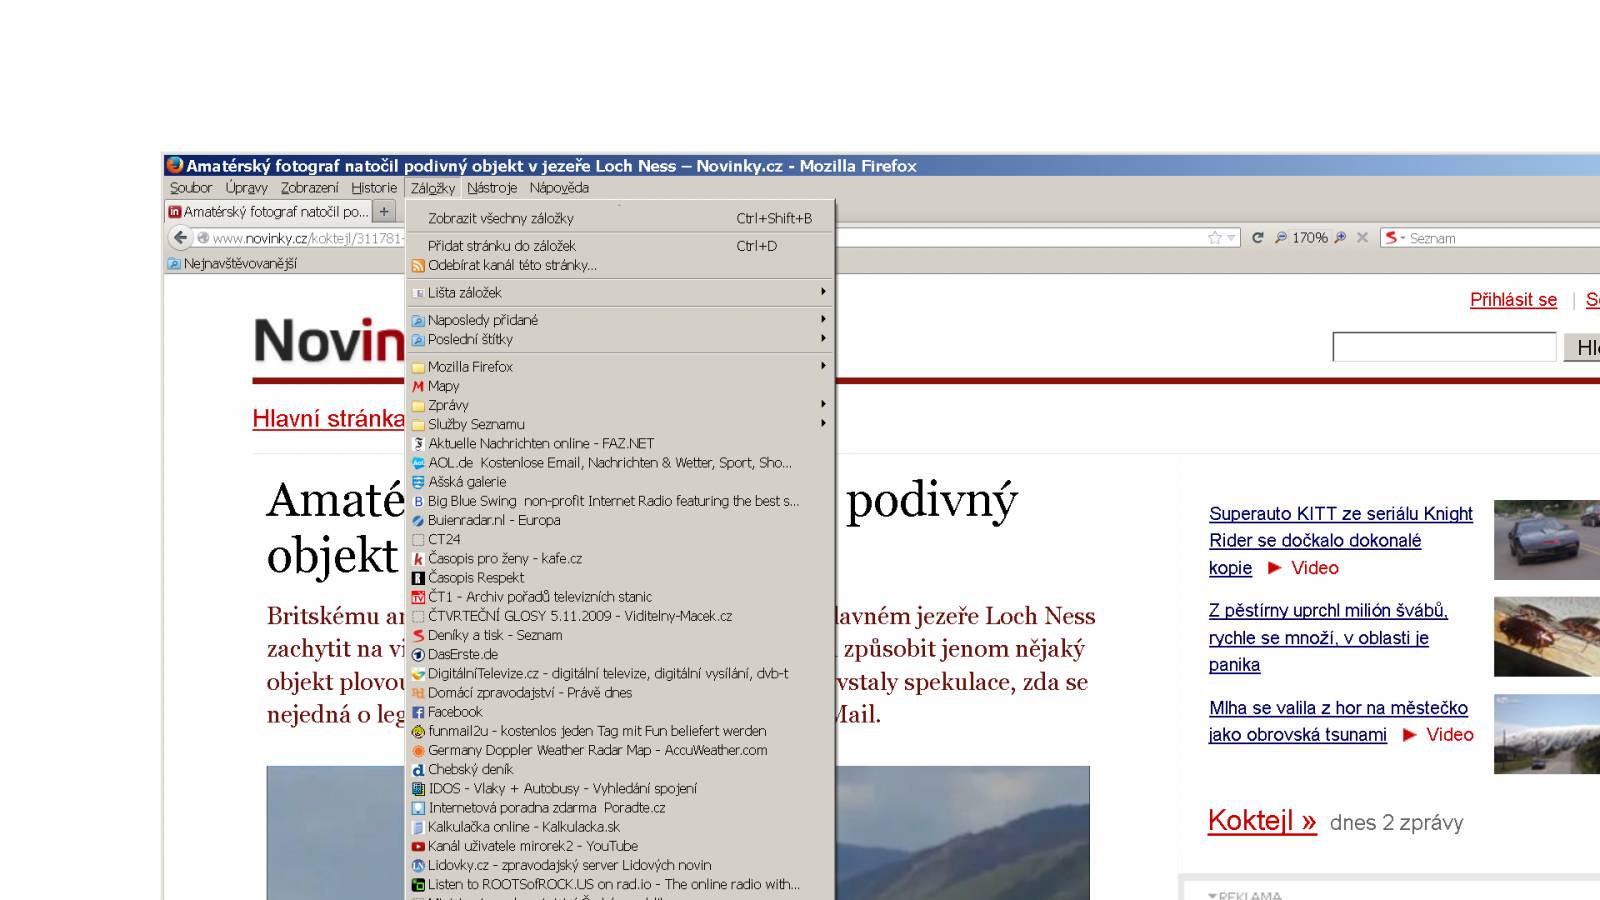Click the zoom out magnifier icon
This screenshot has width=1600, height=900.
pyautogui.click(x=1280, y=238)
